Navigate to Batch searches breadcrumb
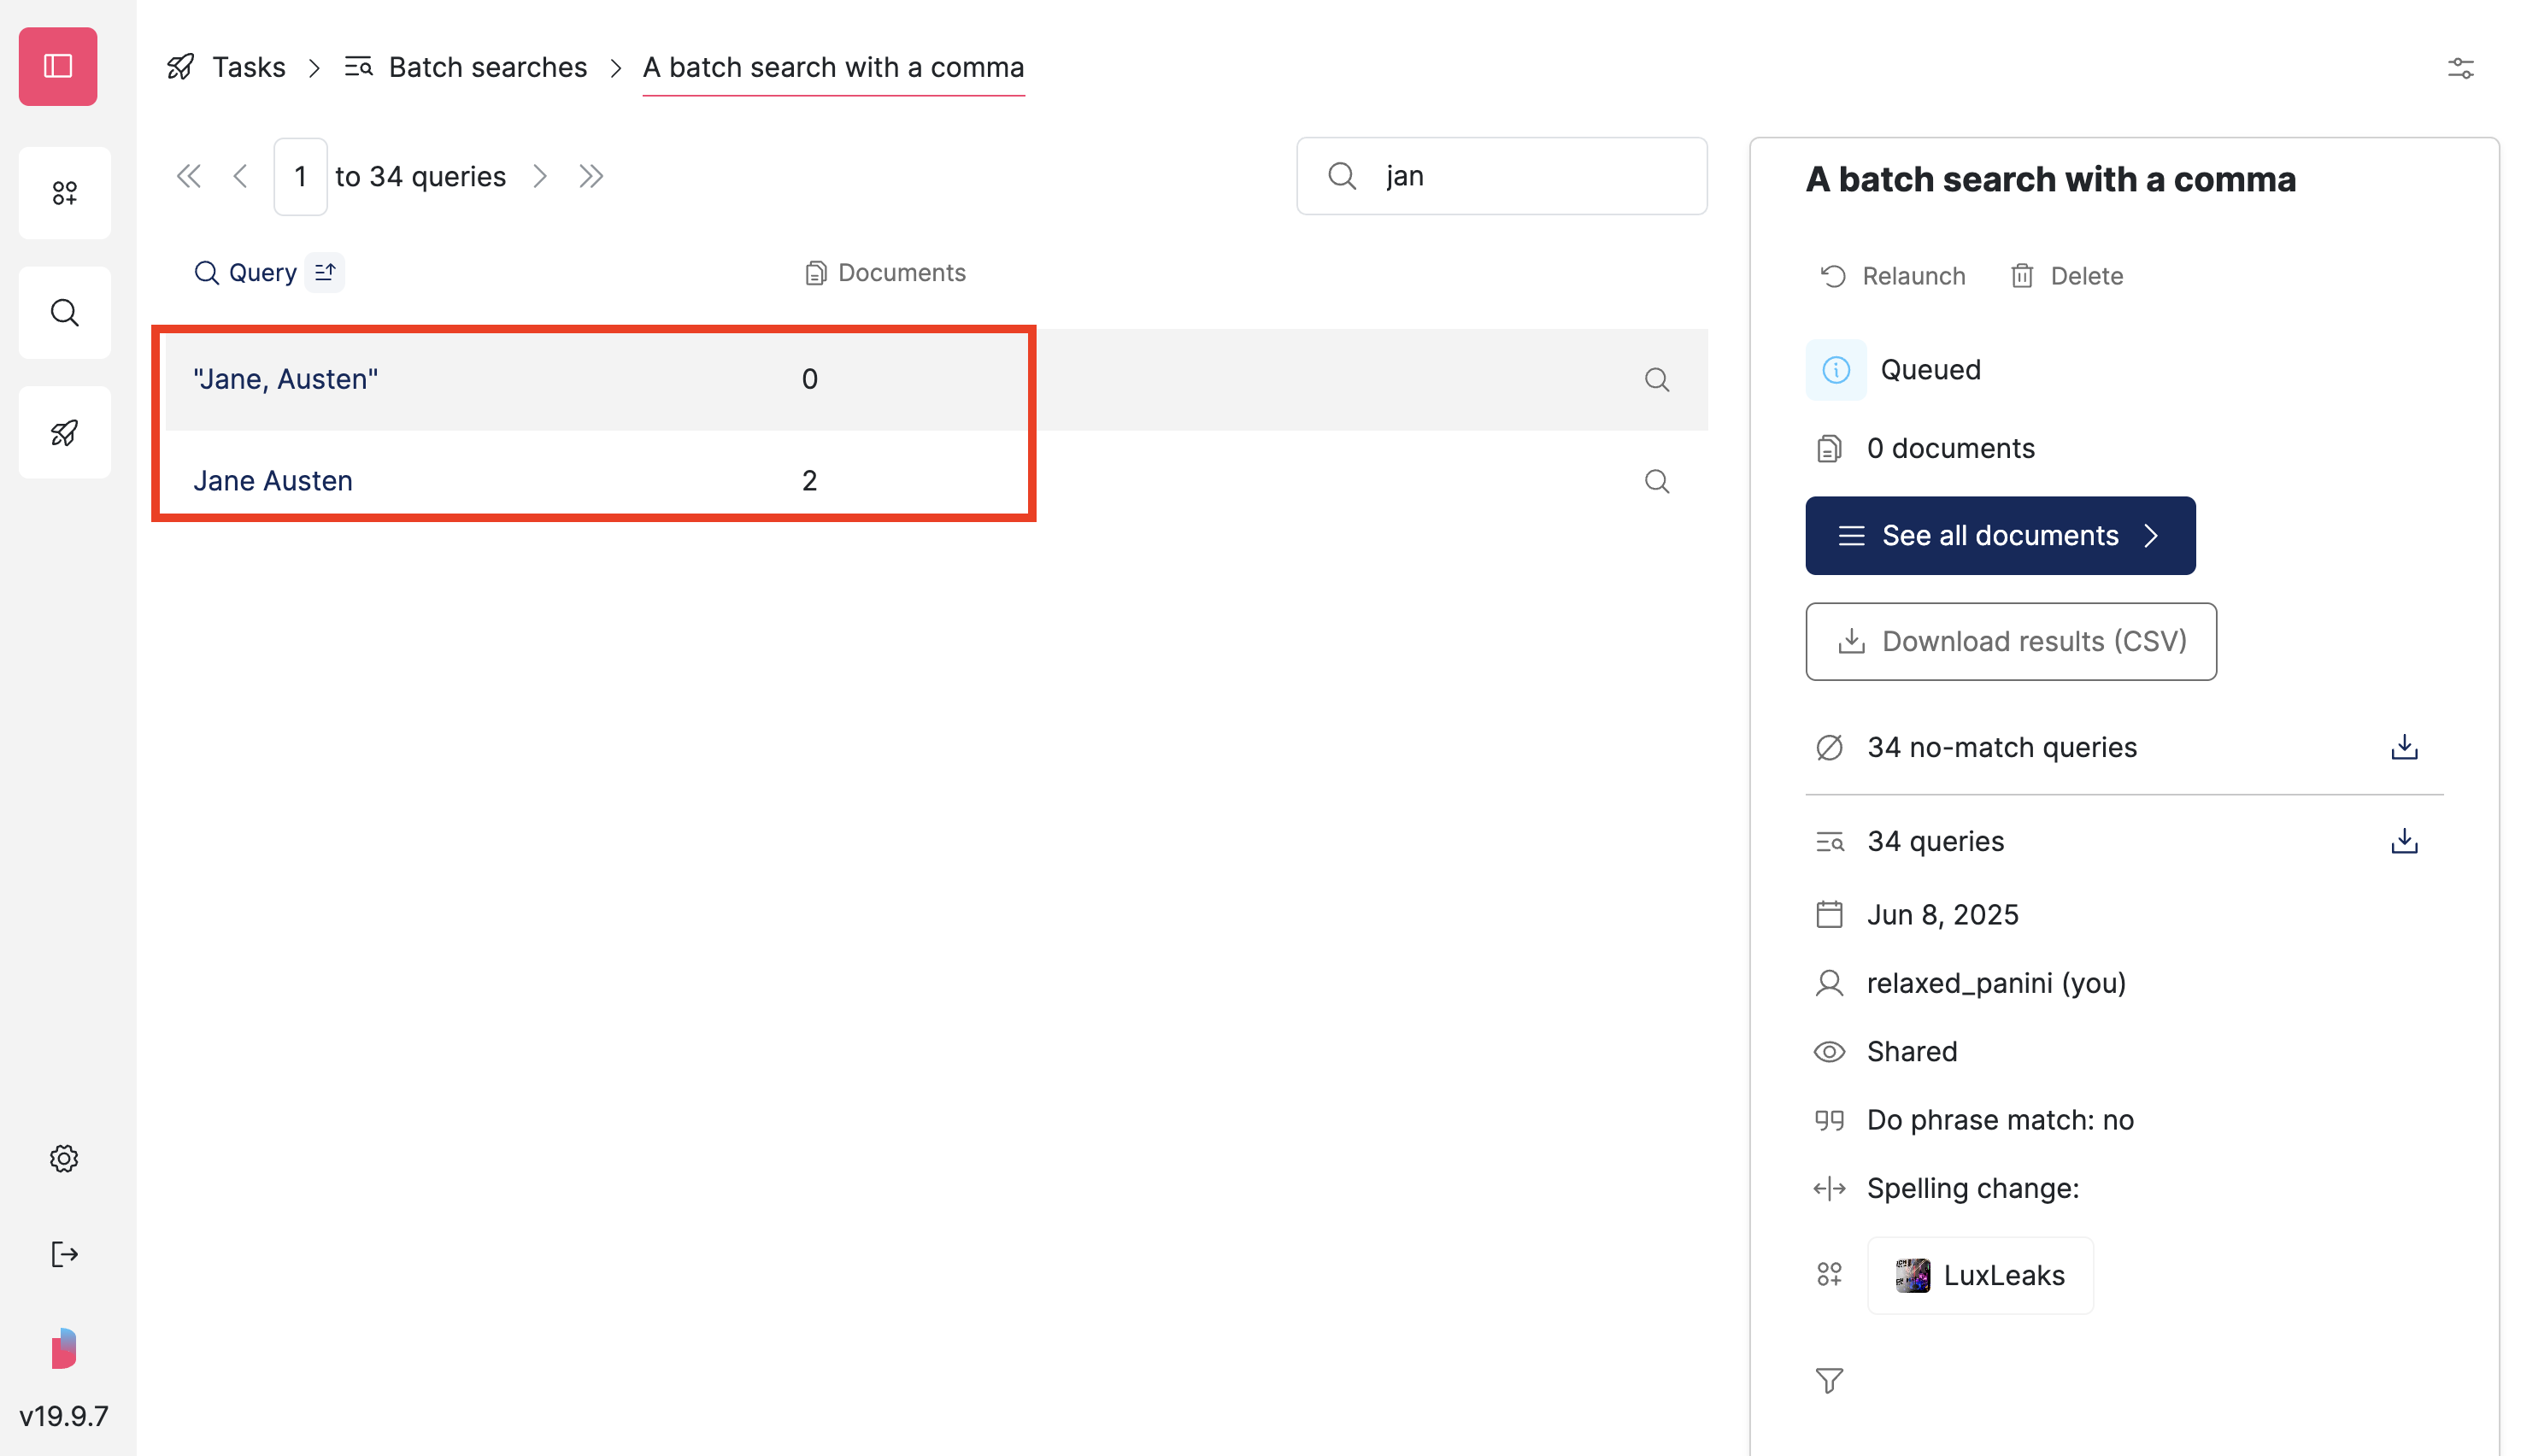 point(487,66)
